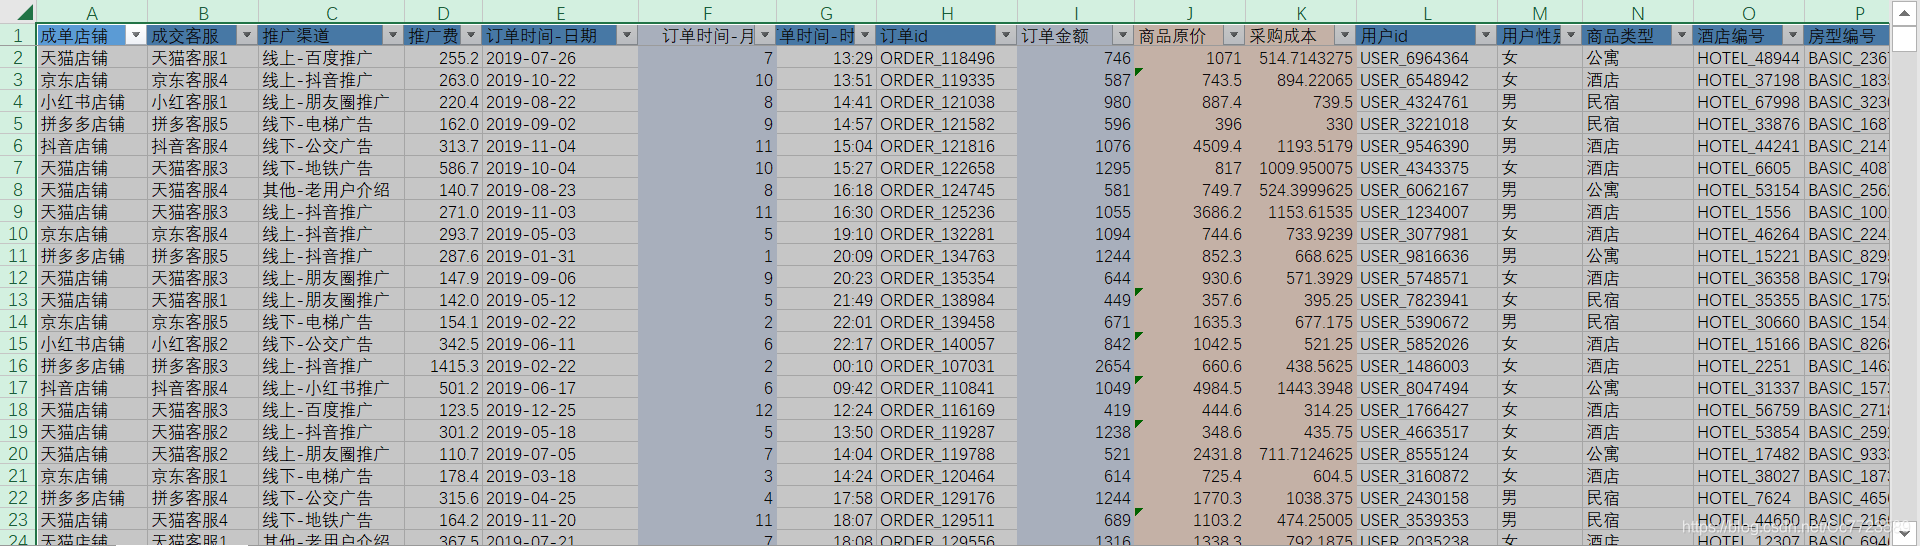Open the 订单时间-月 filter dropdown

[765, 36]
